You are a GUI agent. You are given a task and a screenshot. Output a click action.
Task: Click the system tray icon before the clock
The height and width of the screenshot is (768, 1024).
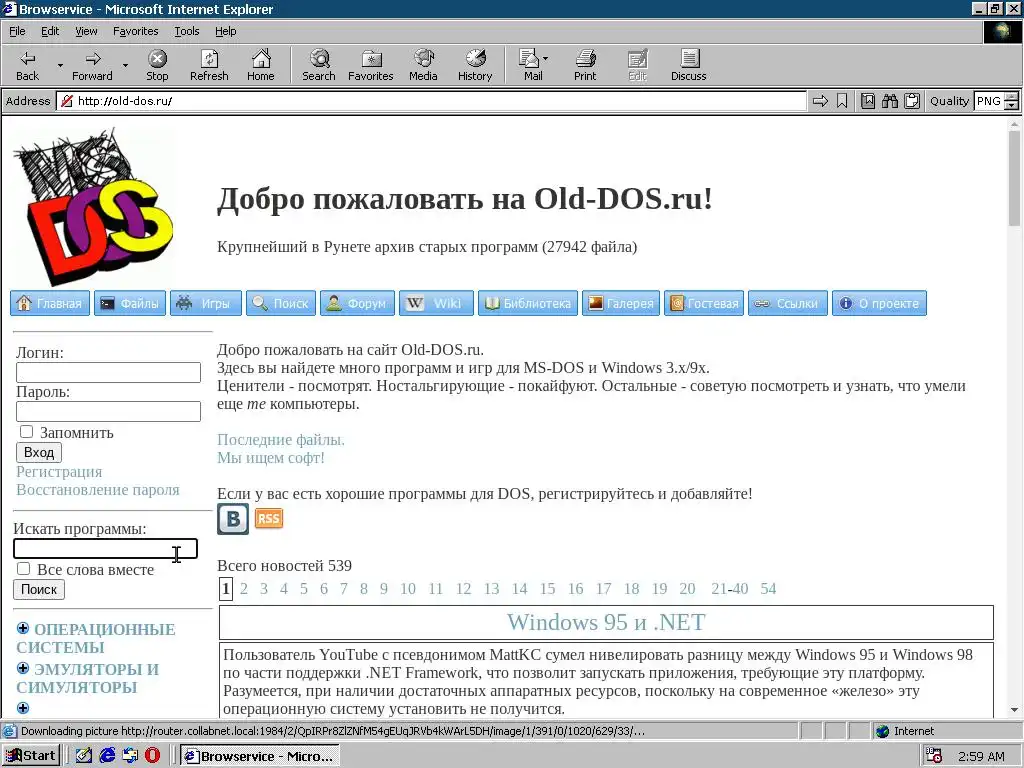[x=934, y=756]
